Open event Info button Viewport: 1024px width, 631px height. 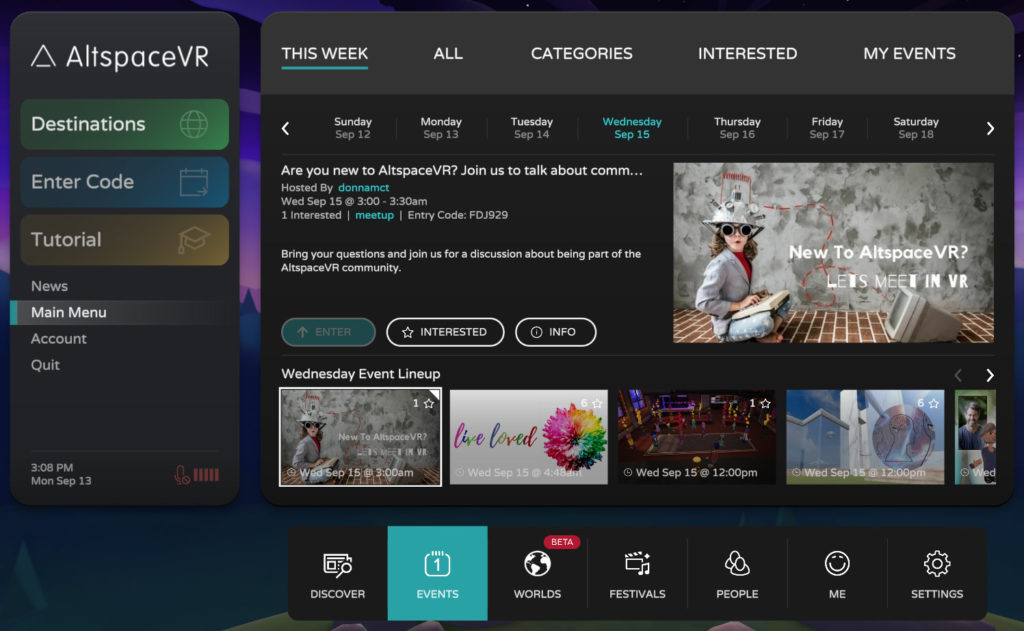pyautogui.click(x=555, y=332)
